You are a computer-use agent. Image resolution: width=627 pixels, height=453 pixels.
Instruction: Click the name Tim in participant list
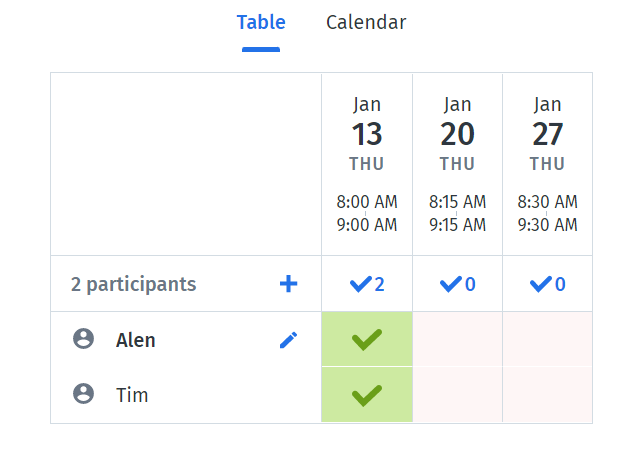[132, 395]
